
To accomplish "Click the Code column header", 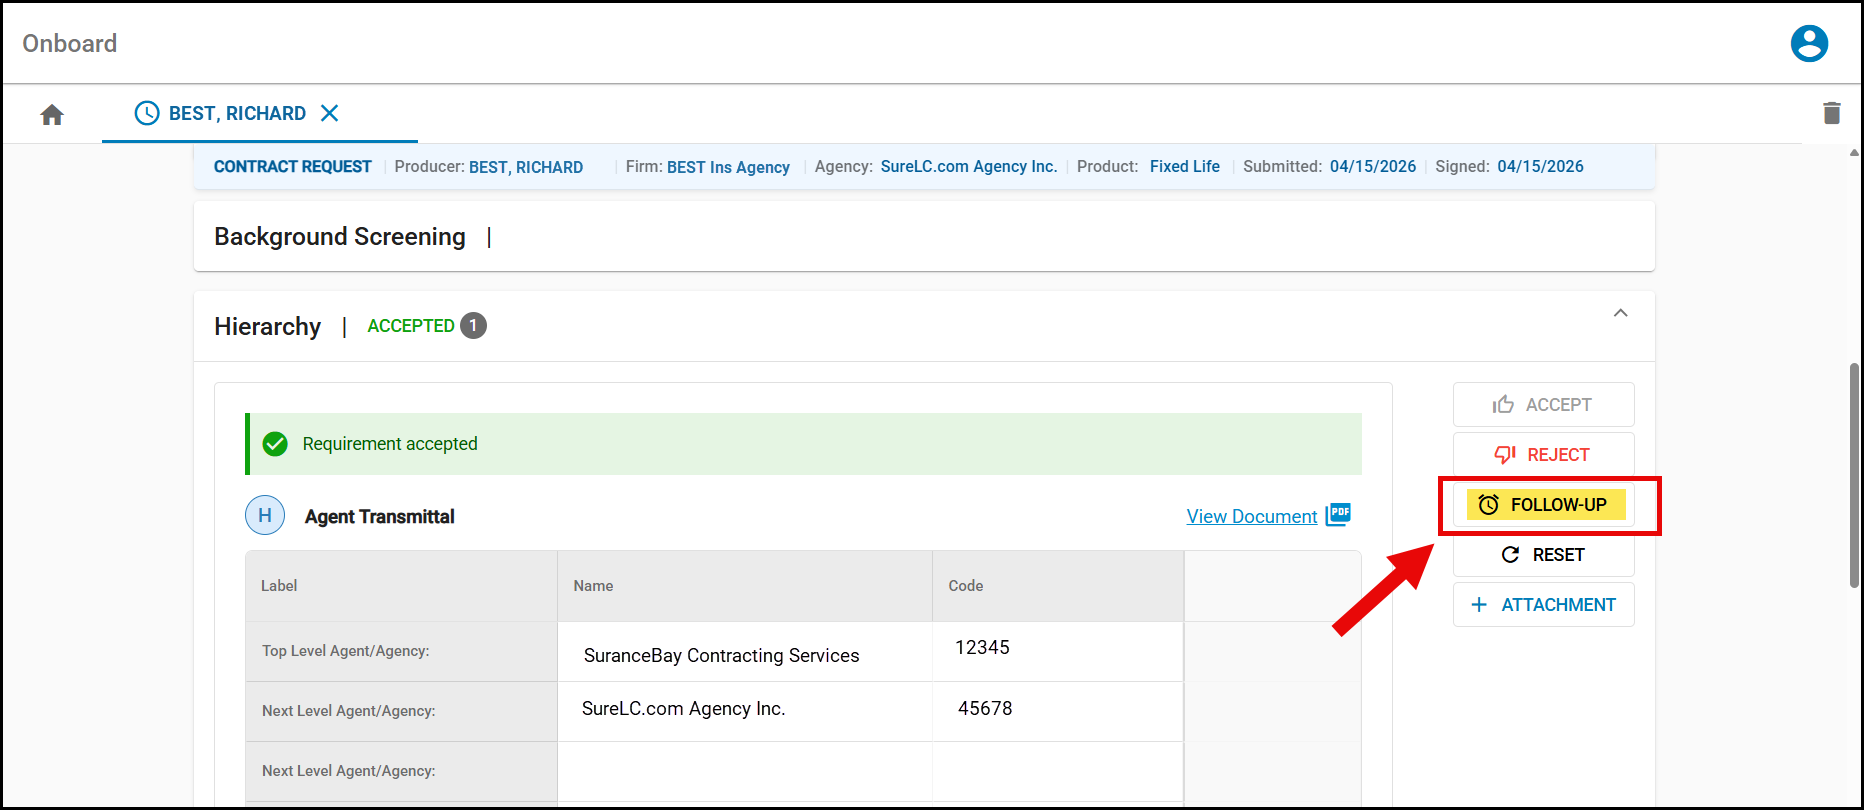I will click(x=965, y=586).
